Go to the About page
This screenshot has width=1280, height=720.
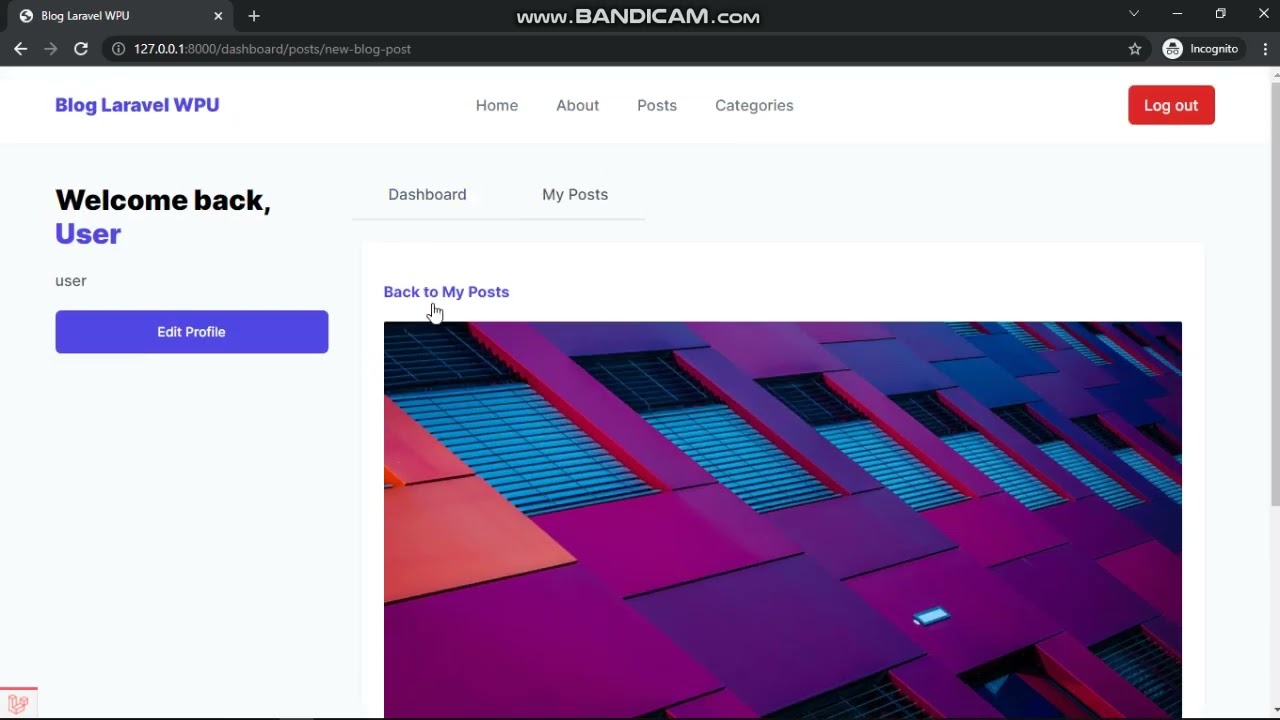click(x=577, y=105)
